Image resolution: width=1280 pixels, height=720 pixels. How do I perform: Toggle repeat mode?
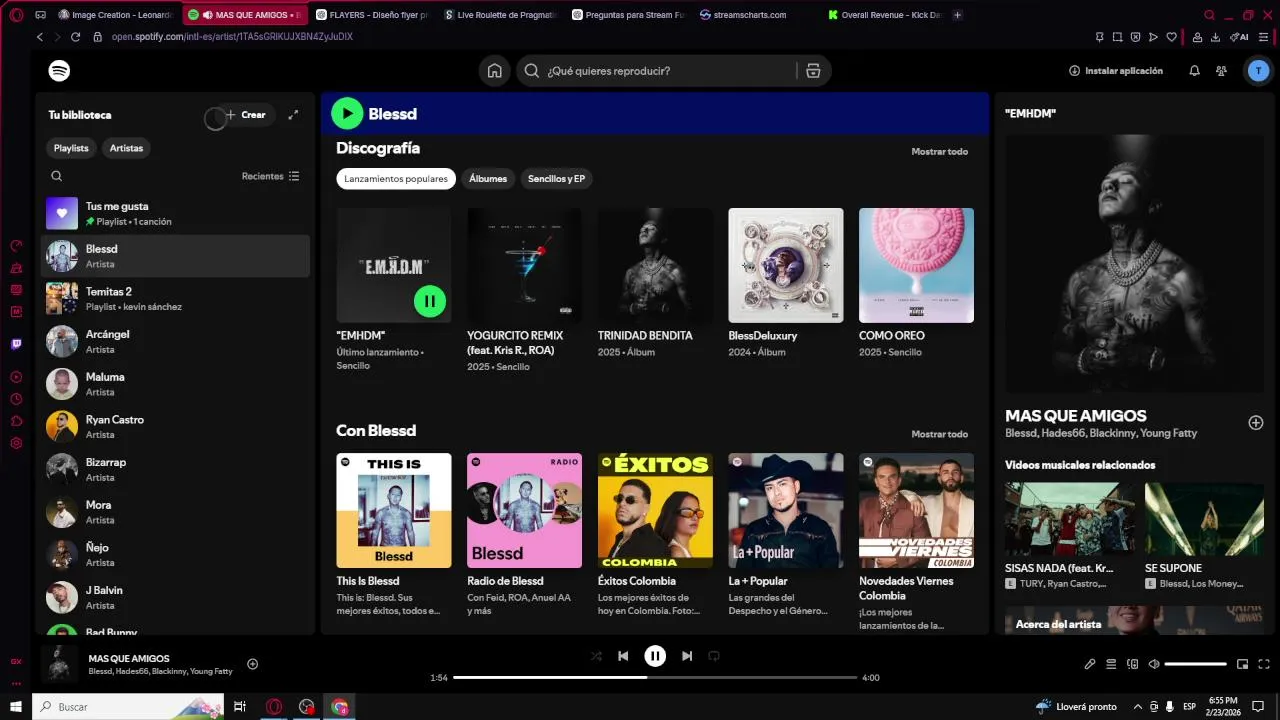tap(714, 656)
